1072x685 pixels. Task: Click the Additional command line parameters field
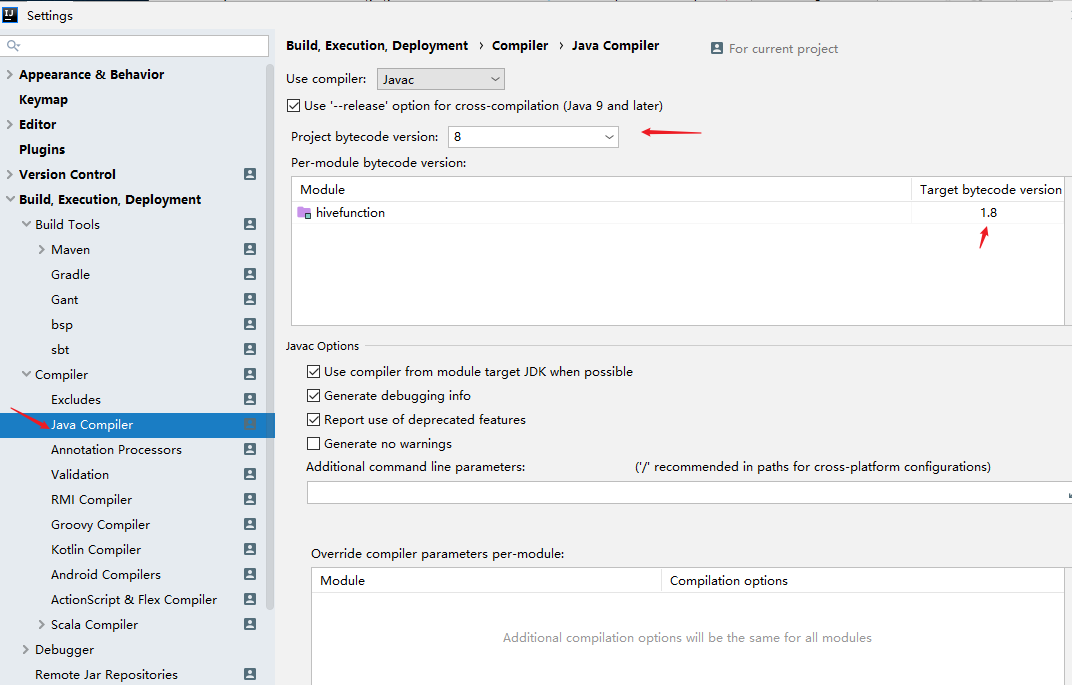[686, 493]
